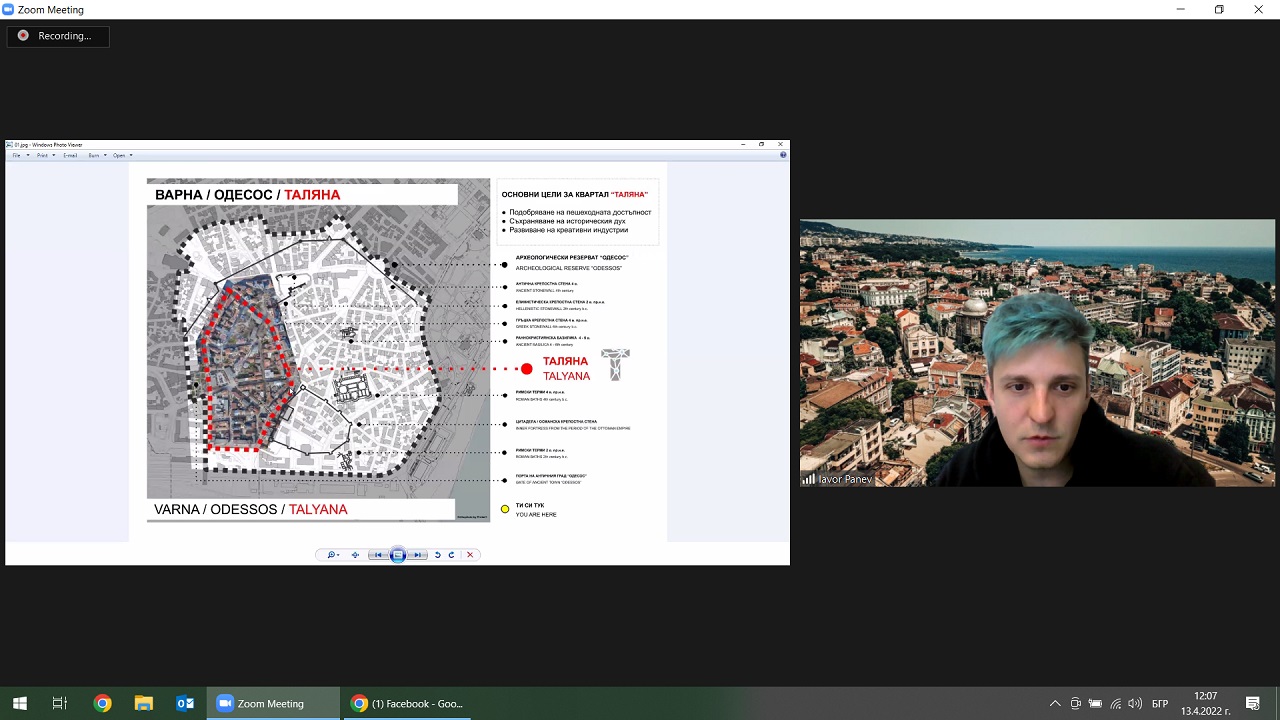Screen dimensions: 1280x720
Task: Open Photo Viewer help icon
Action: point(782,155)
